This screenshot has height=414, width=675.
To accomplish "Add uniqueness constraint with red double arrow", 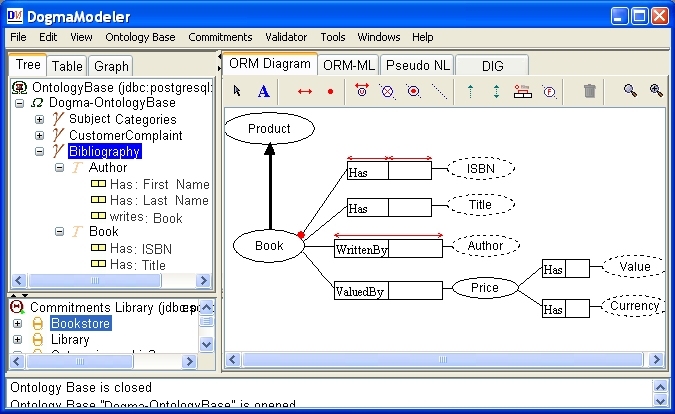I will tap(305, 91).
